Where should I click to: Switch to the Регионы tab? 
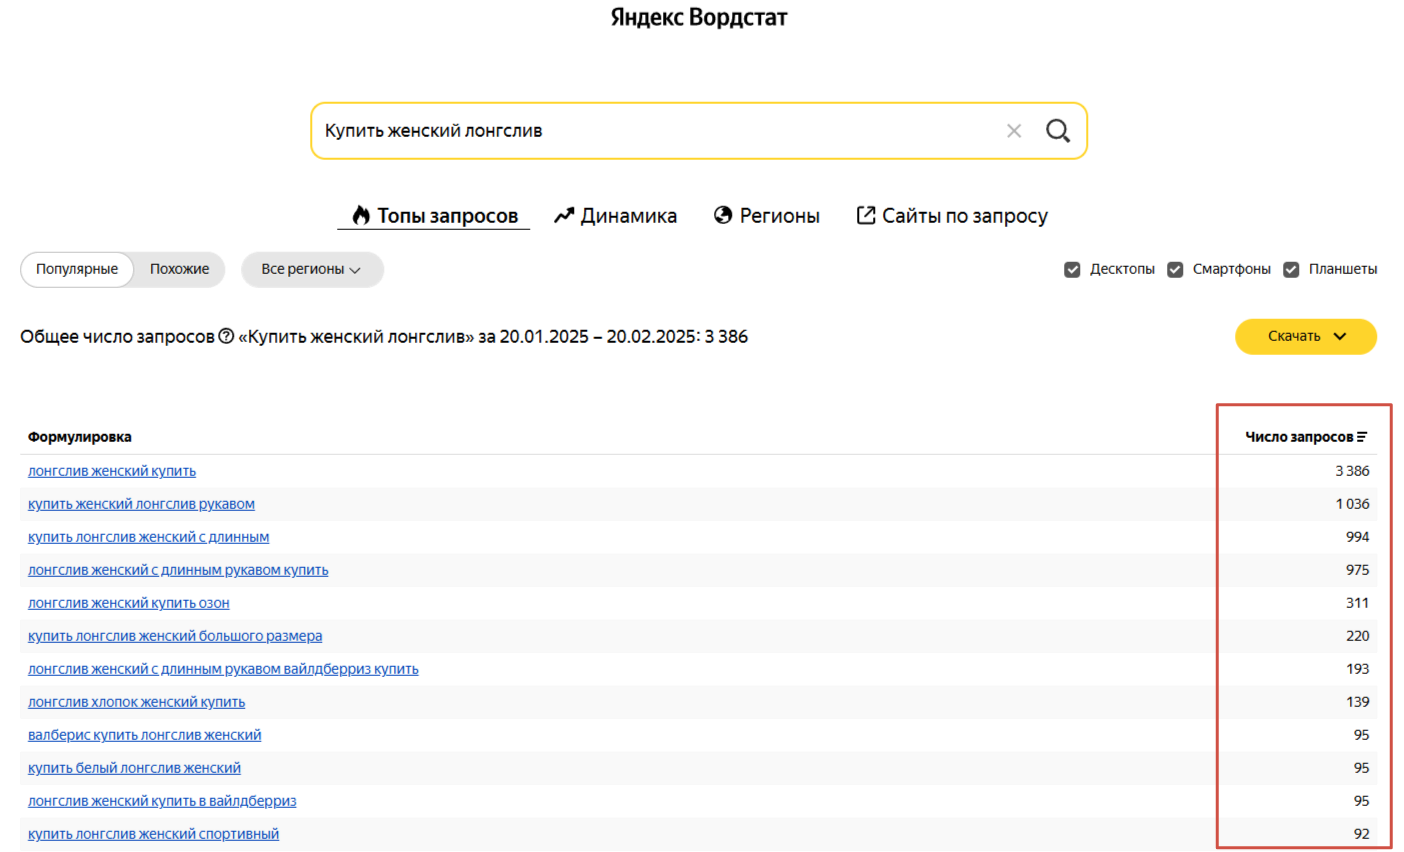tap(766, 216)
